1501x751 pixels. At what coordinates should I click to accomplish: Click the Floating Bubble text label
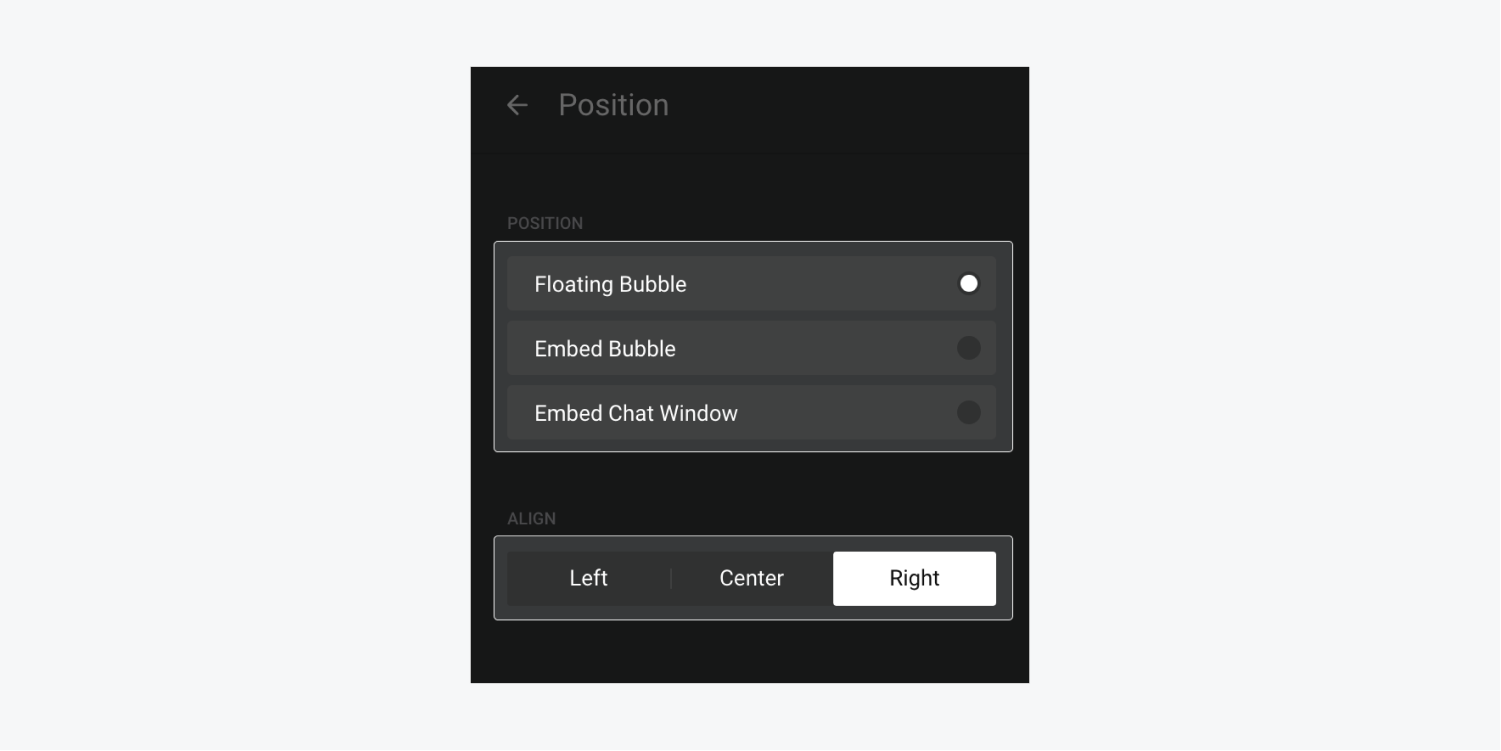tap(610, 284)
